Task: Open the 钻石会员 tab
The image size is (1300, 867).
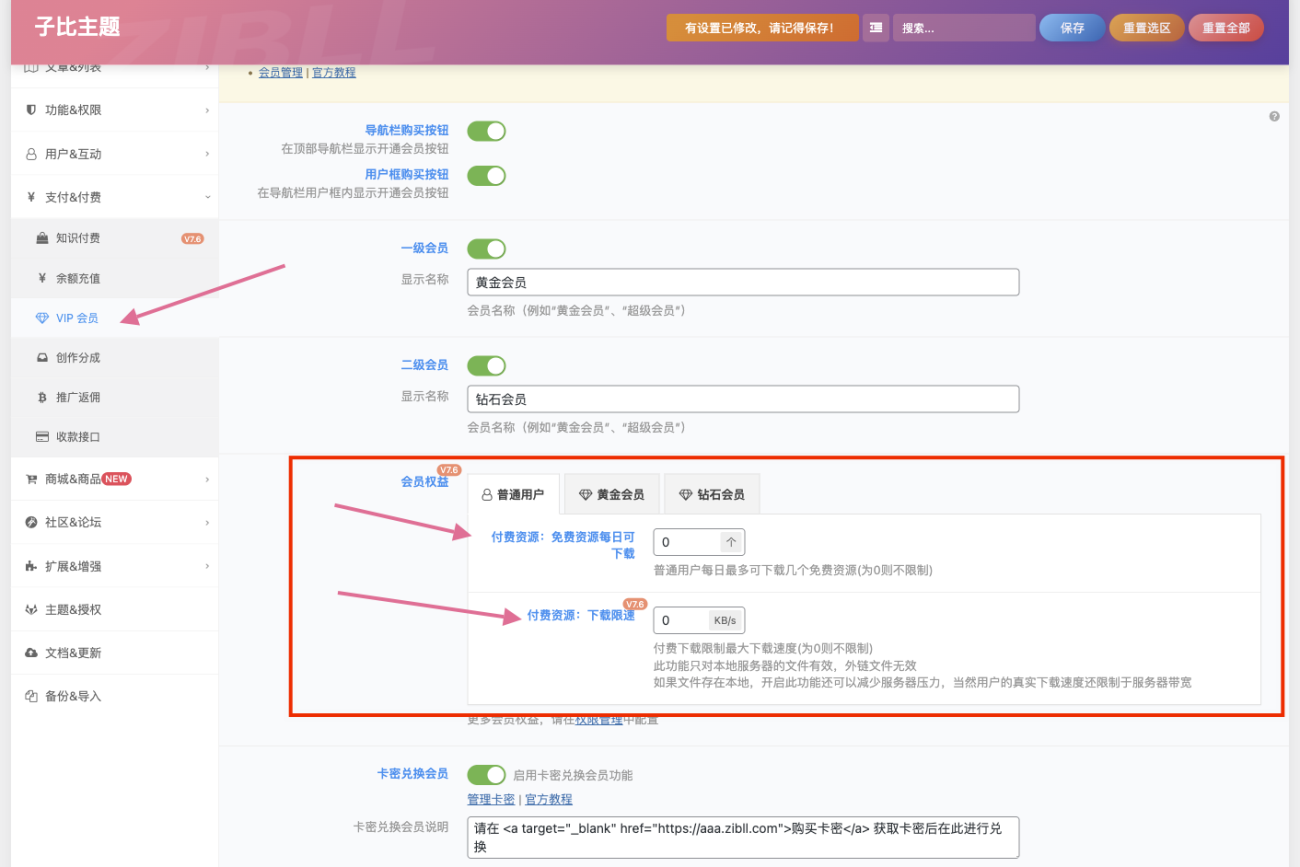Action: pos(711,493)
